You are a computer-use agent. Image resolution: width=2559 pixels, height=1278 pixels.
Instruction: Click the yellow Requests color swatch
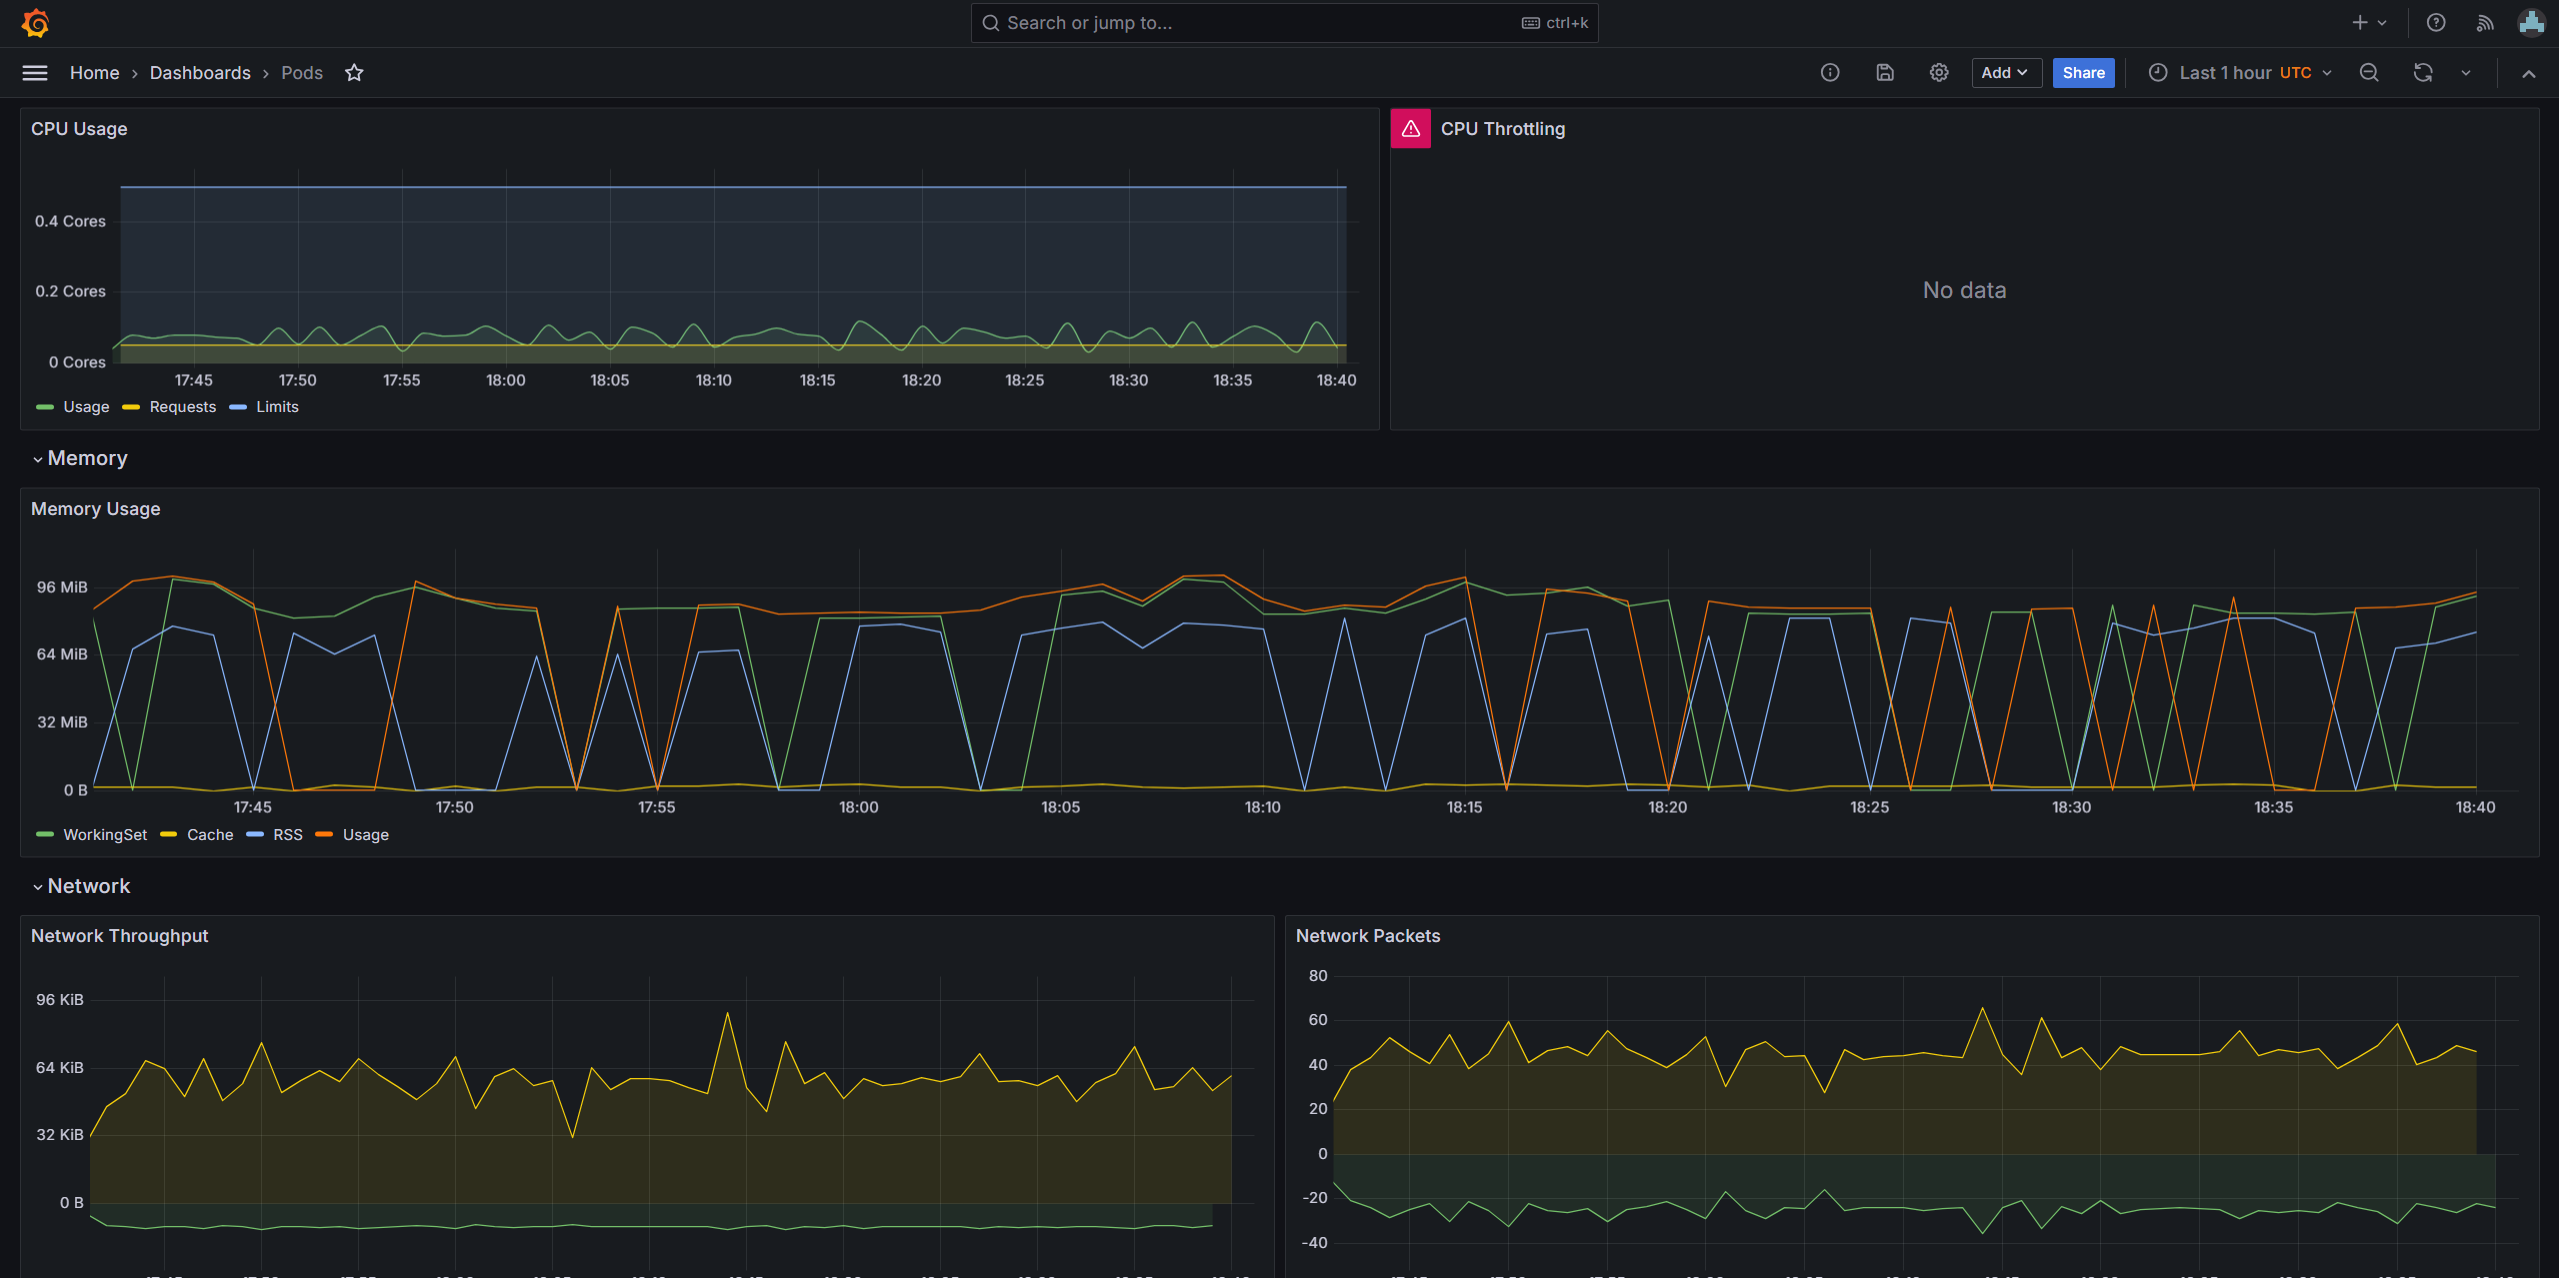pos(131,407)
